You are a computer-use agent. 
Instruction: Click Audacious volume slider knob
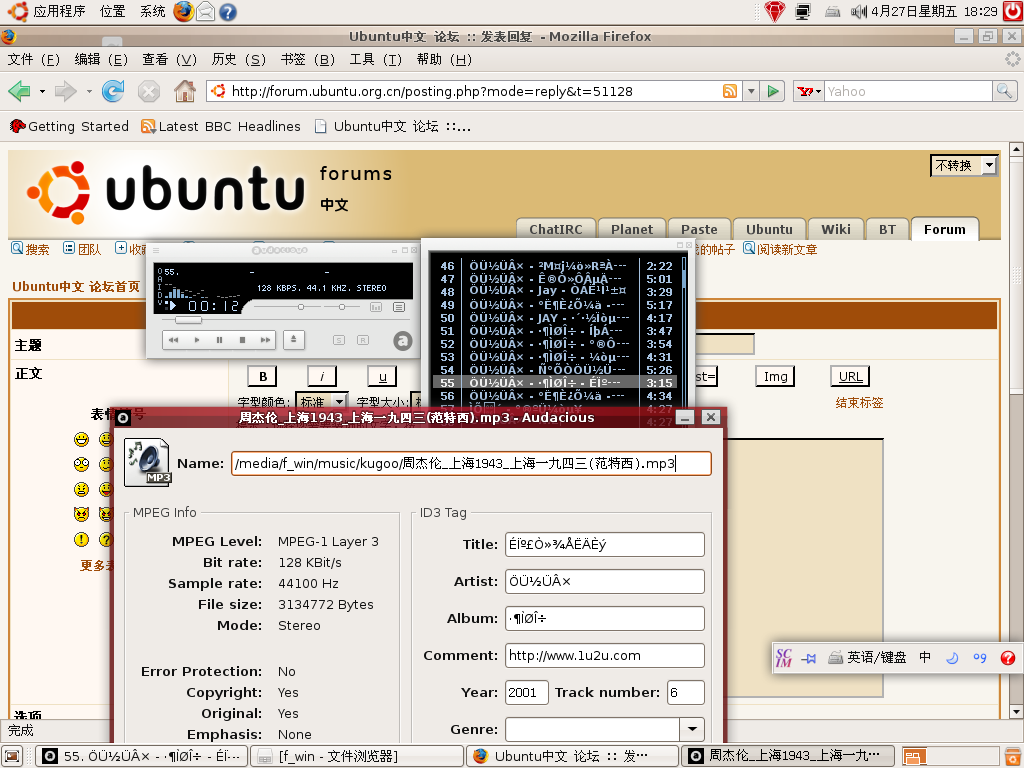pos(300,306)
